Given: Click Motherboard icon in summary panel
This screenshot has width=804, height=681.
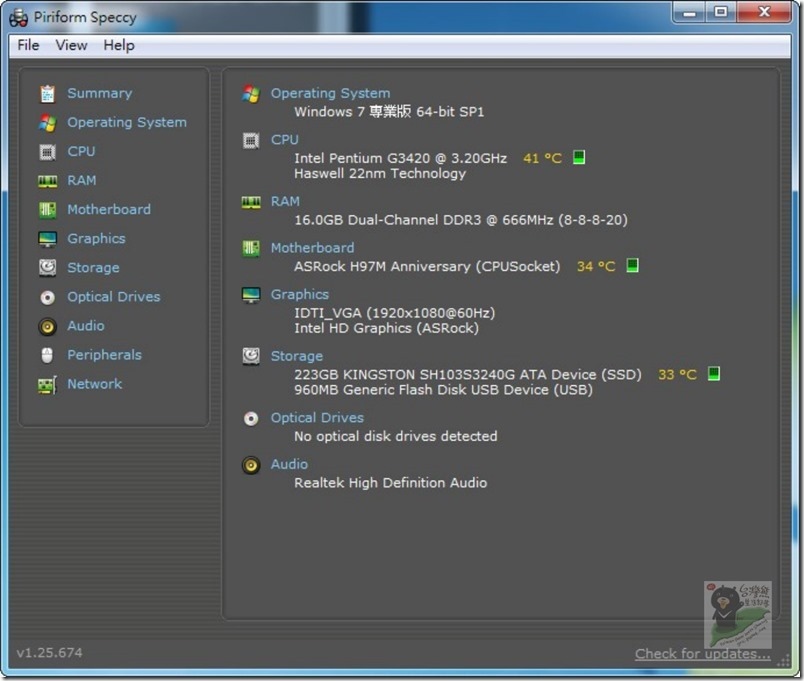Looking at the screenshot, I should pyautogui.click(x=251, y=249).
